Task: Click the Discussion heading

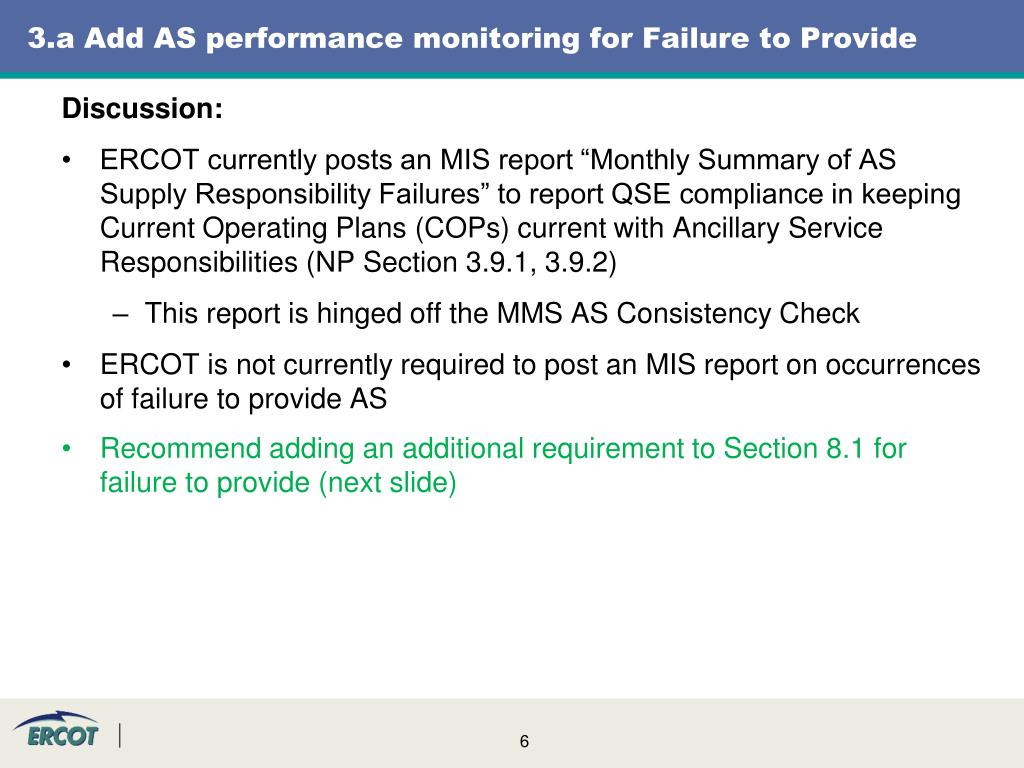Action: [142, 108]
